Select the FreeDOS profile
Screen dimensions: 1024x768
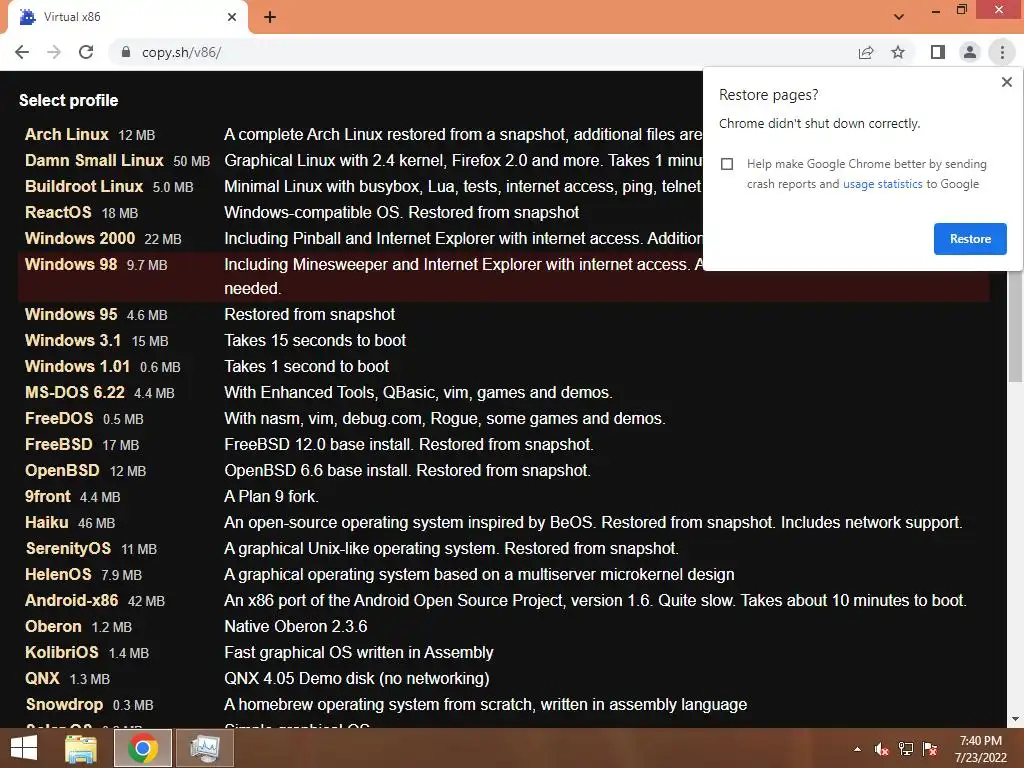point(59,419)
